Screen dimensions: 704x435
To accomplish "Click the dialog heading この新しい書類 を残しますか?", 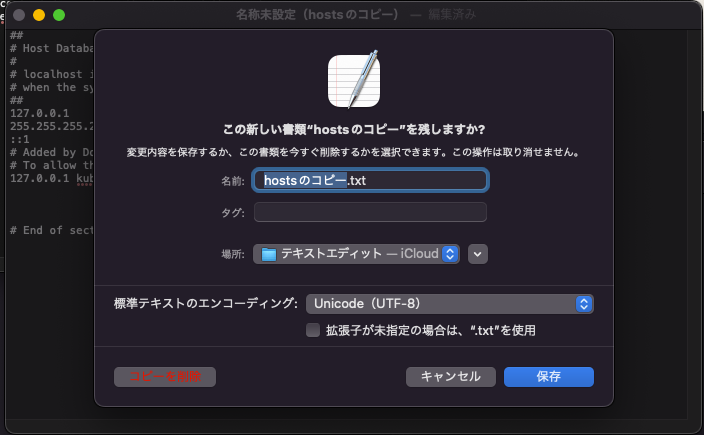I will click(x=354, y=130).
